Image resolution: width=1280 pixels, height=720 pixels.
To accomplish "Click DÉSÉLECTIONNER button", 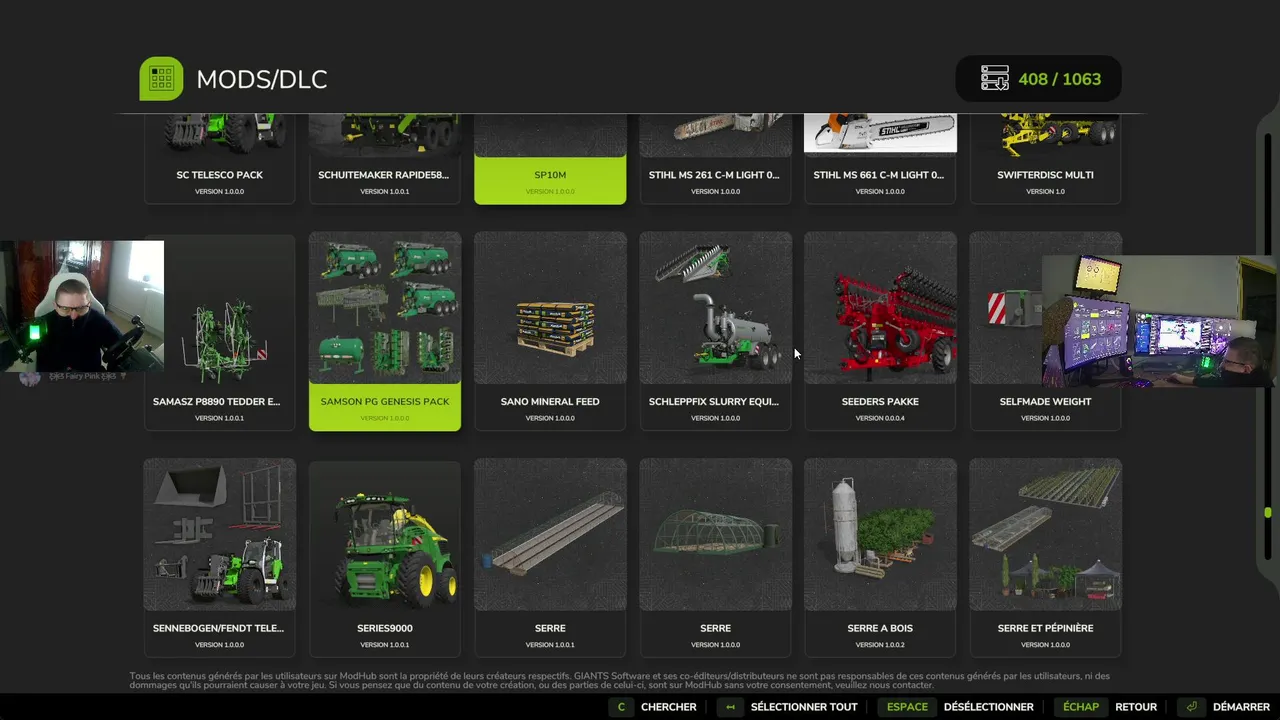I will [x=988, y=707].
